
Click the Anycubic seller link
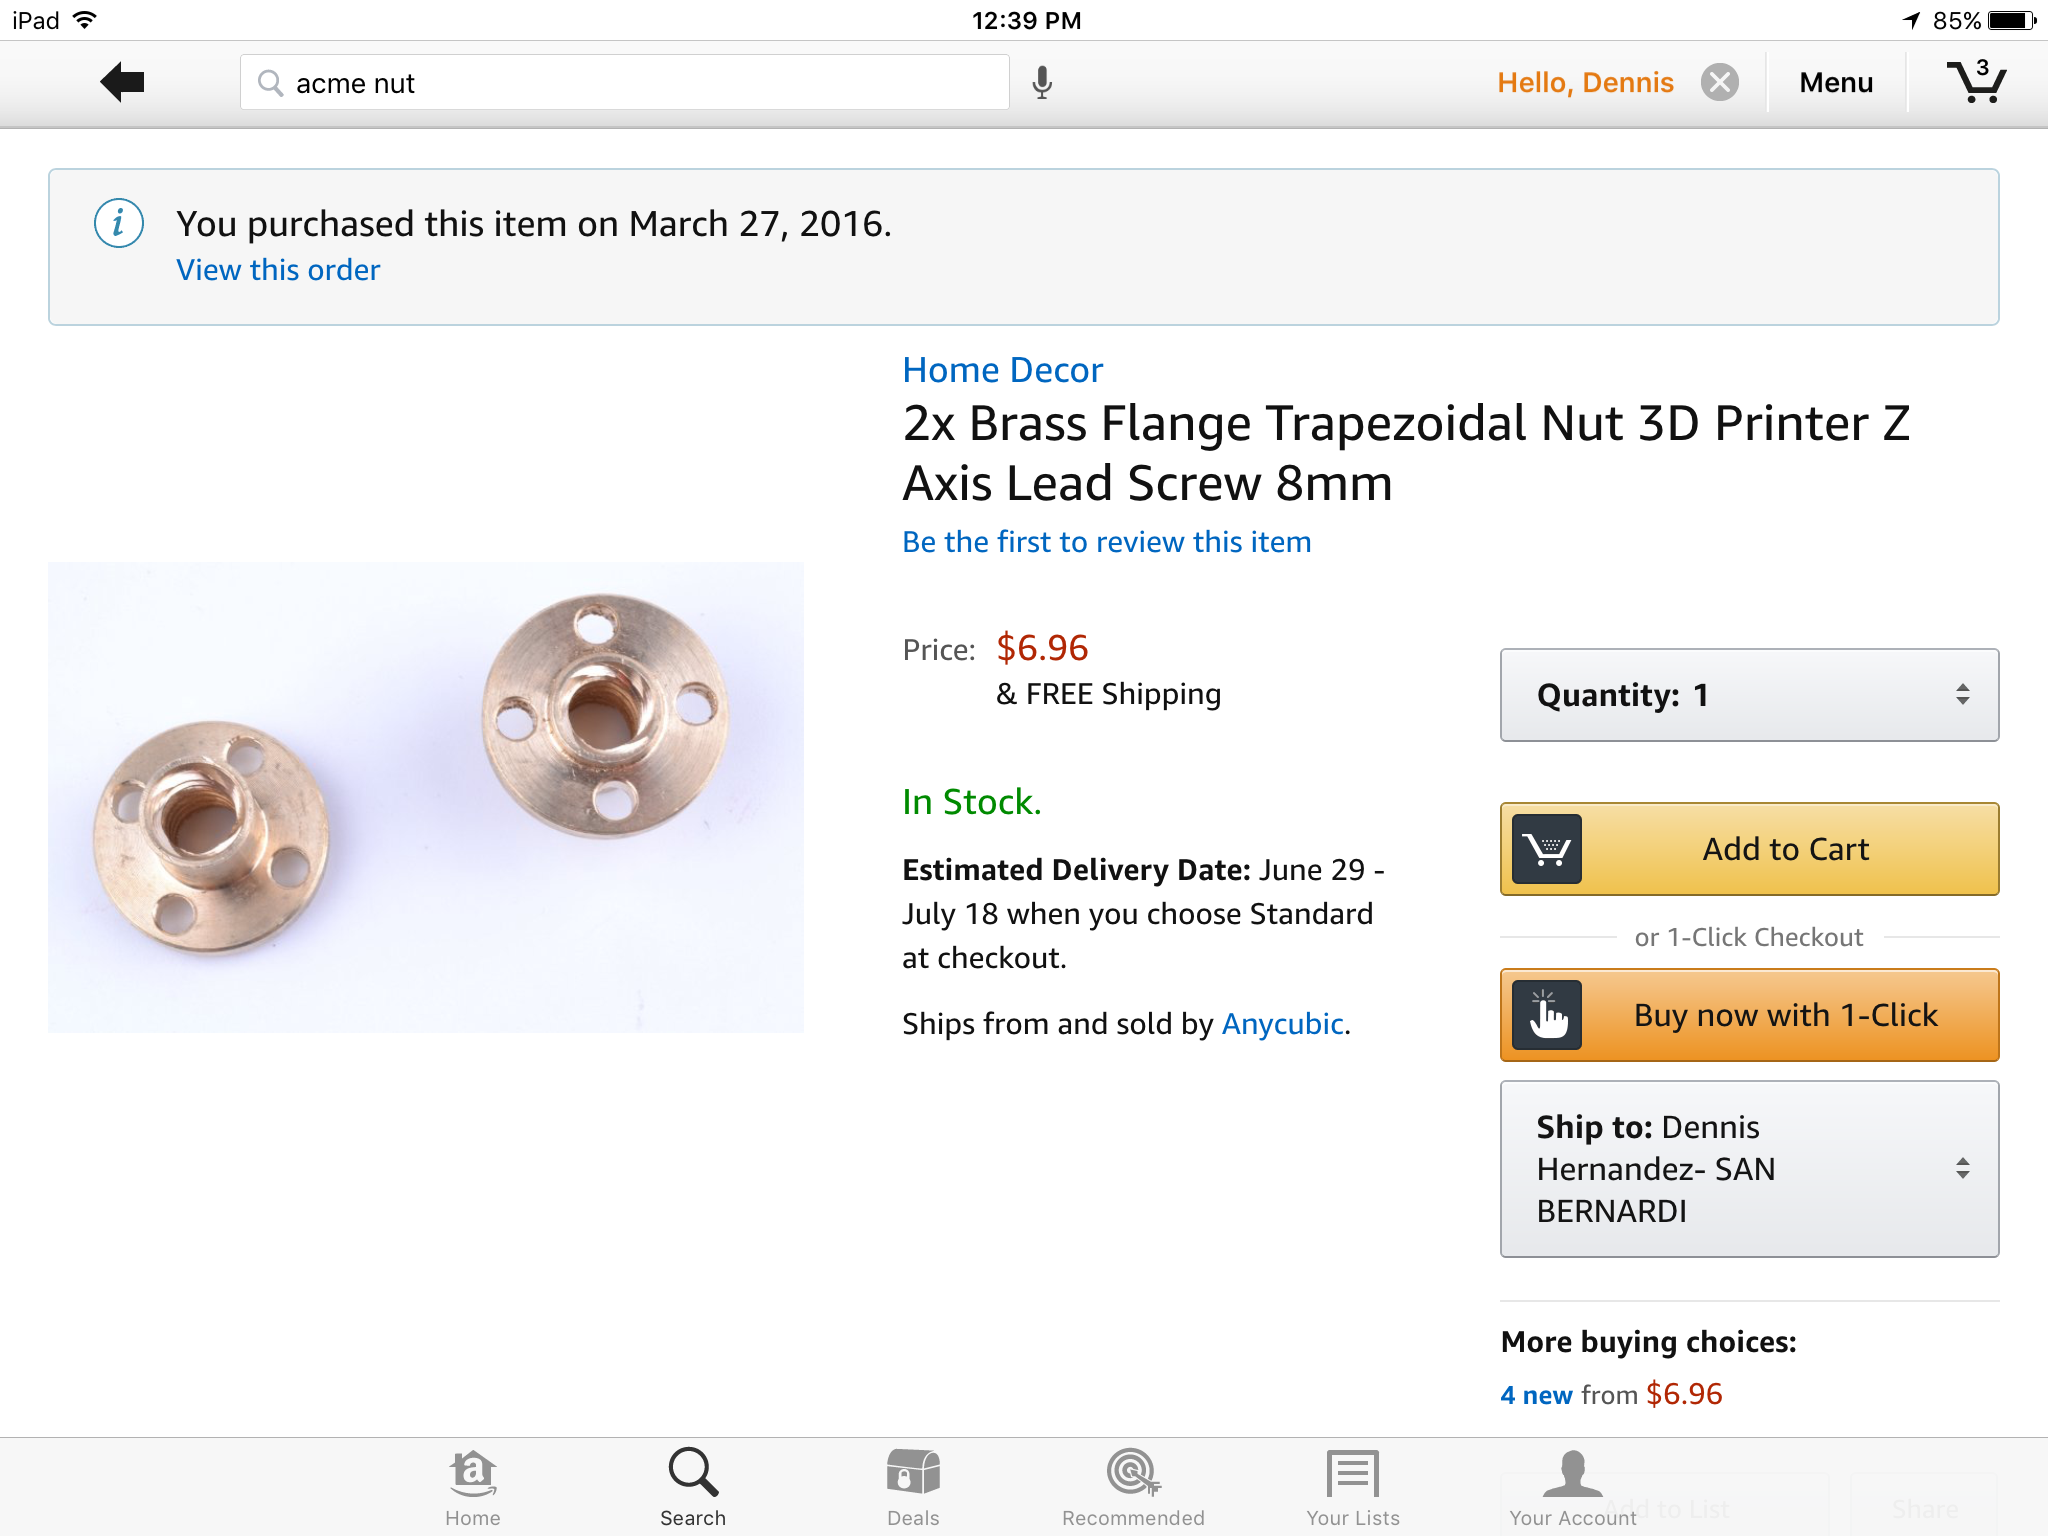pyautogui.click(x=1282, y=1024)
